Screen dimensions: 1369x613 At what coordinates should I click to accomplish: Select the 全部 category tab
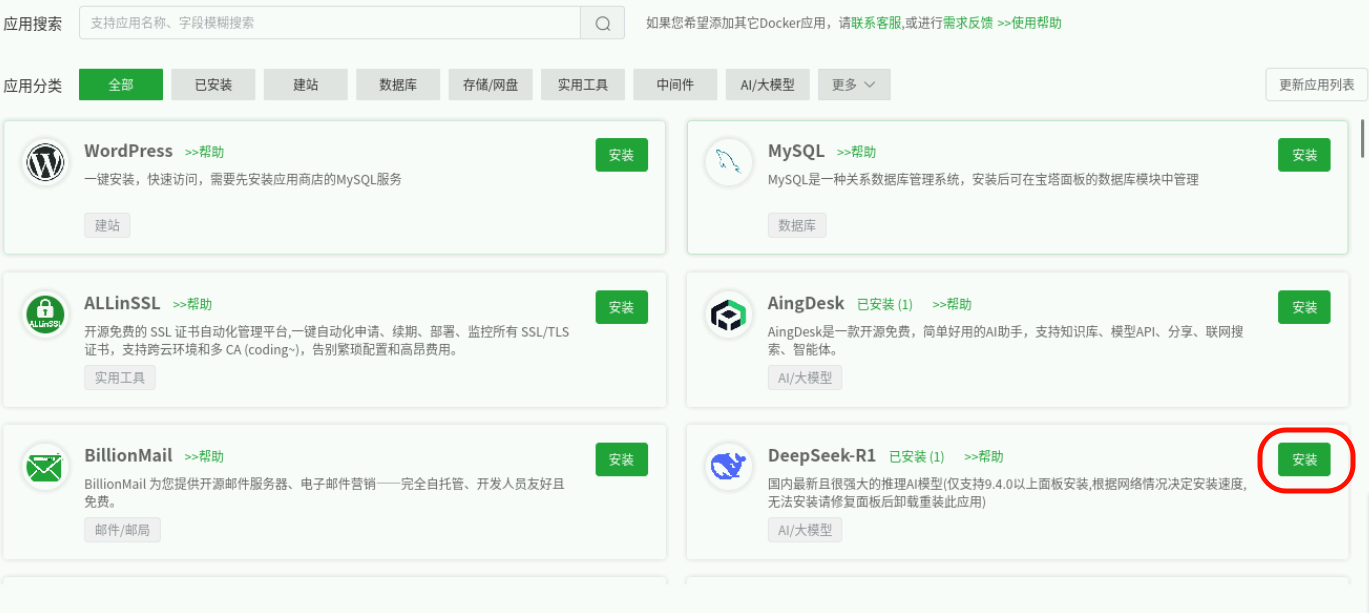pos(121,85)
